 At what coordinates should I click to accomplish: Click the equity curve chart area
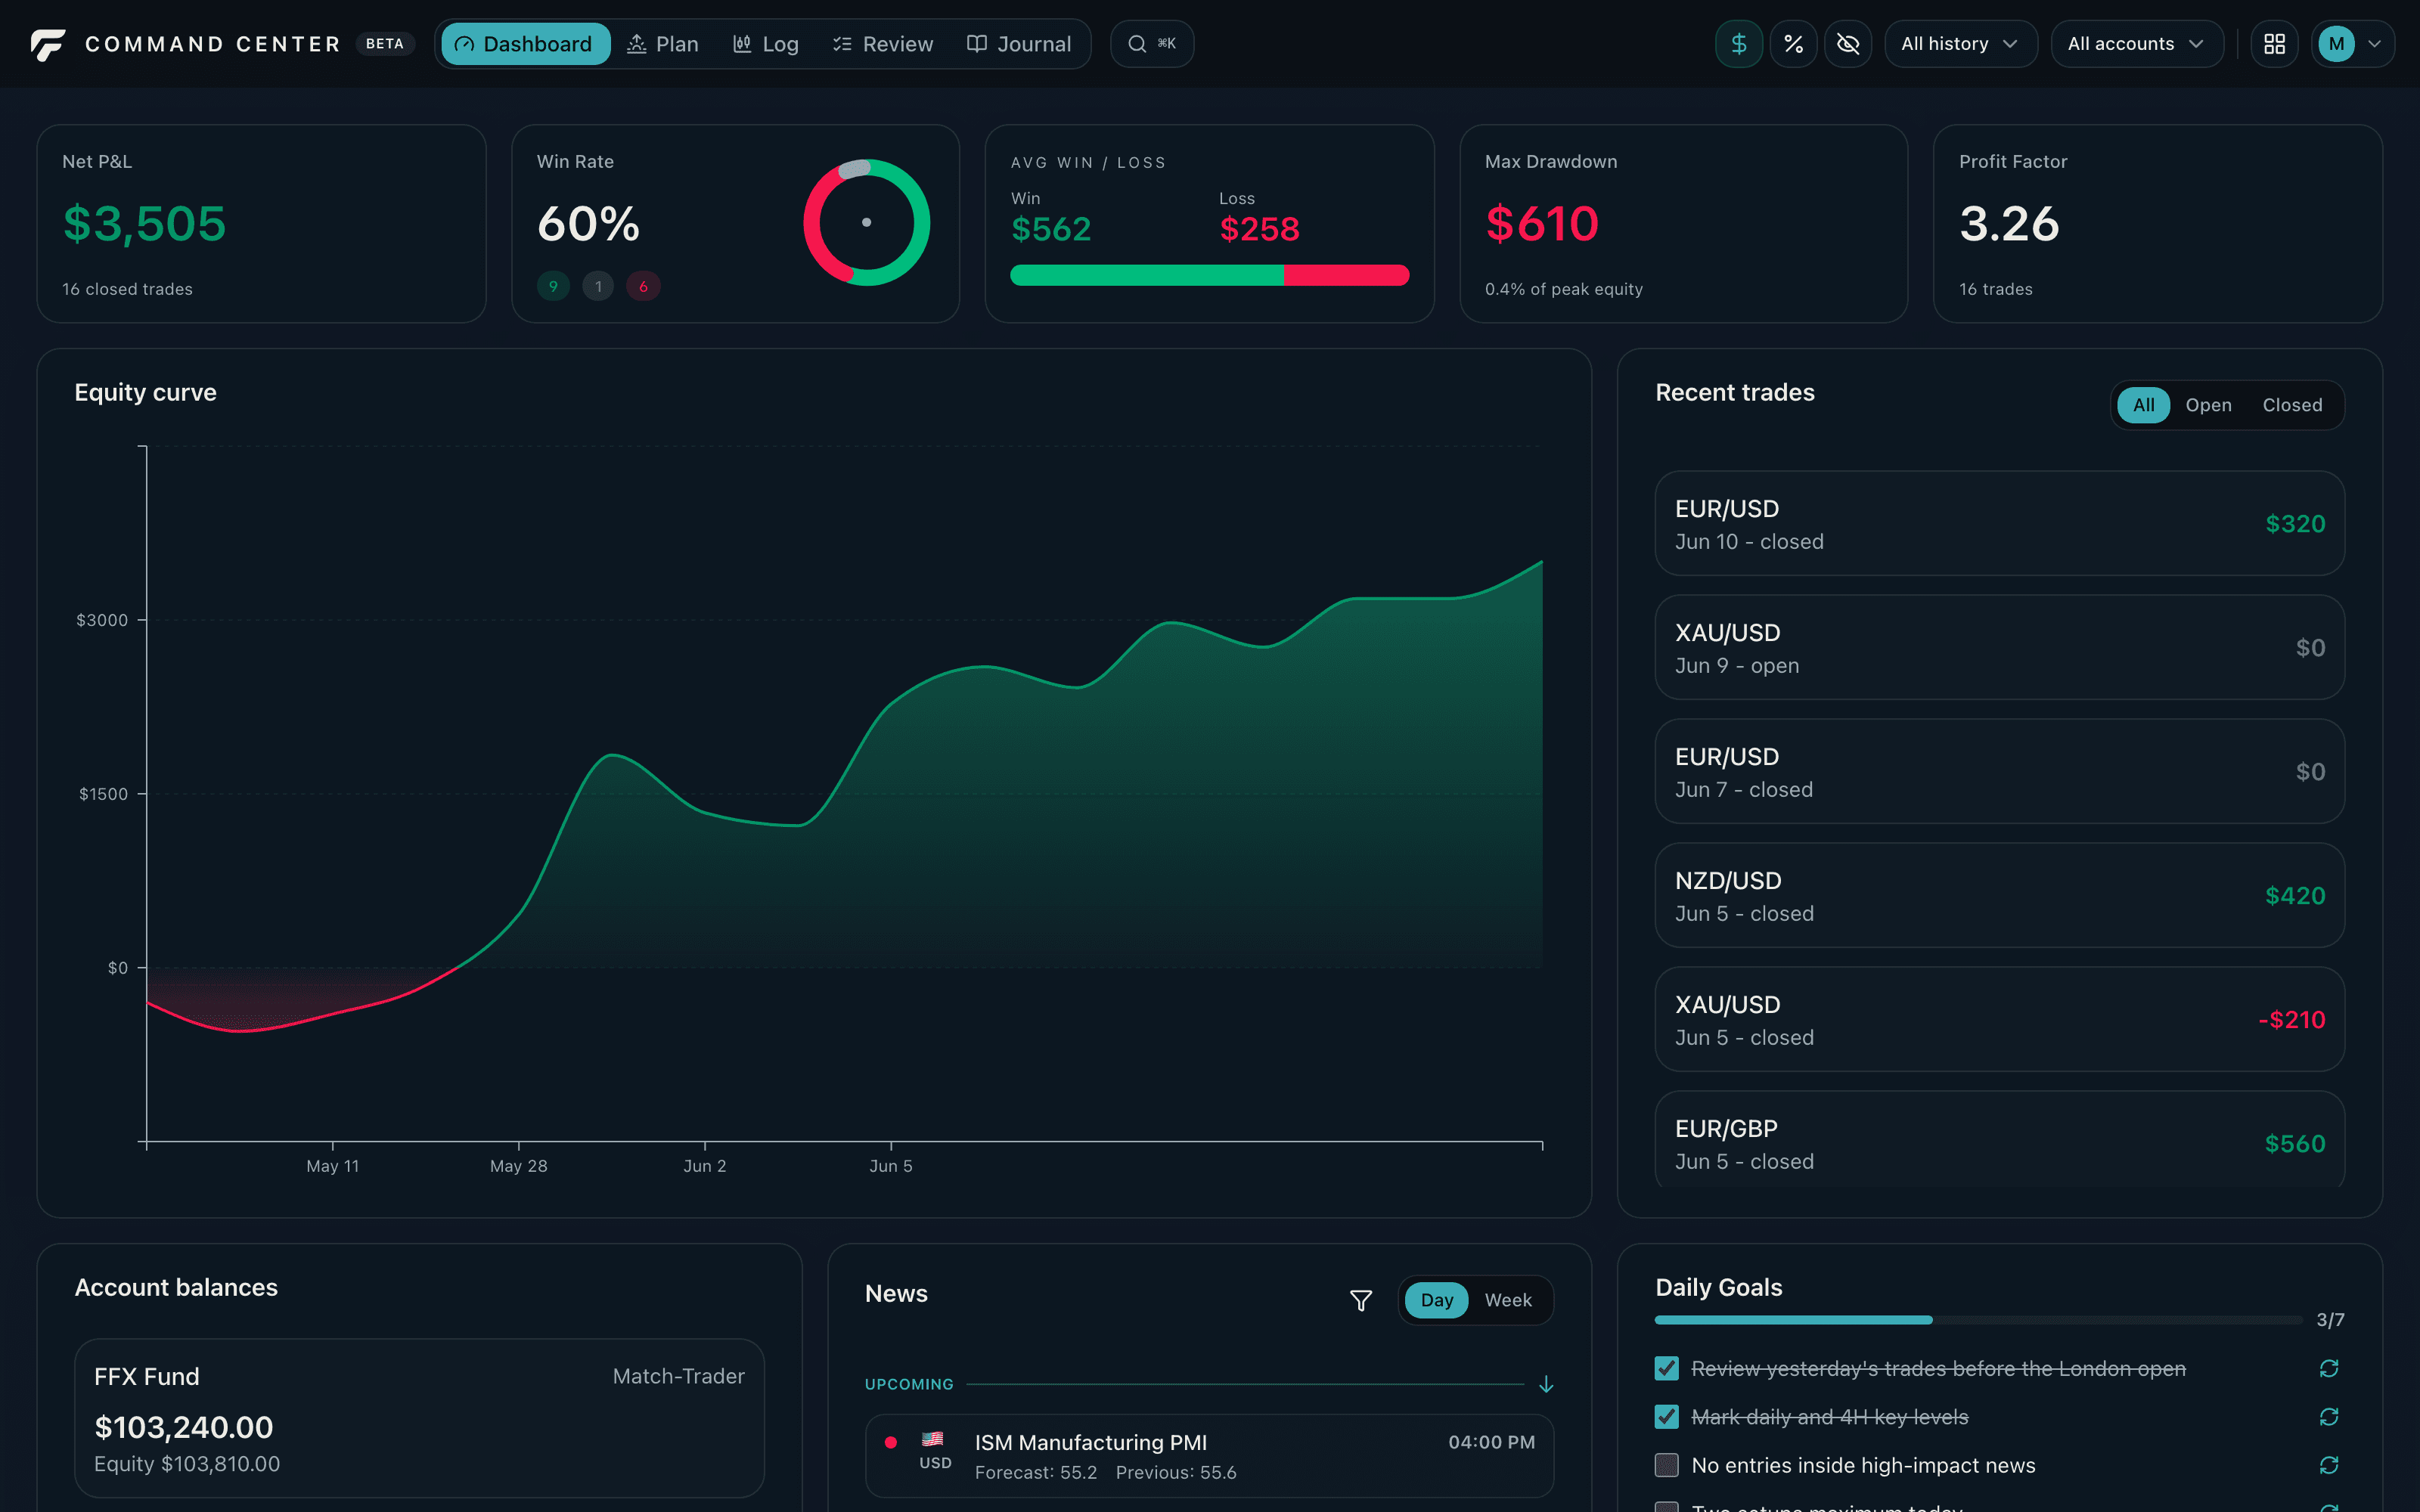pos(845,795)
